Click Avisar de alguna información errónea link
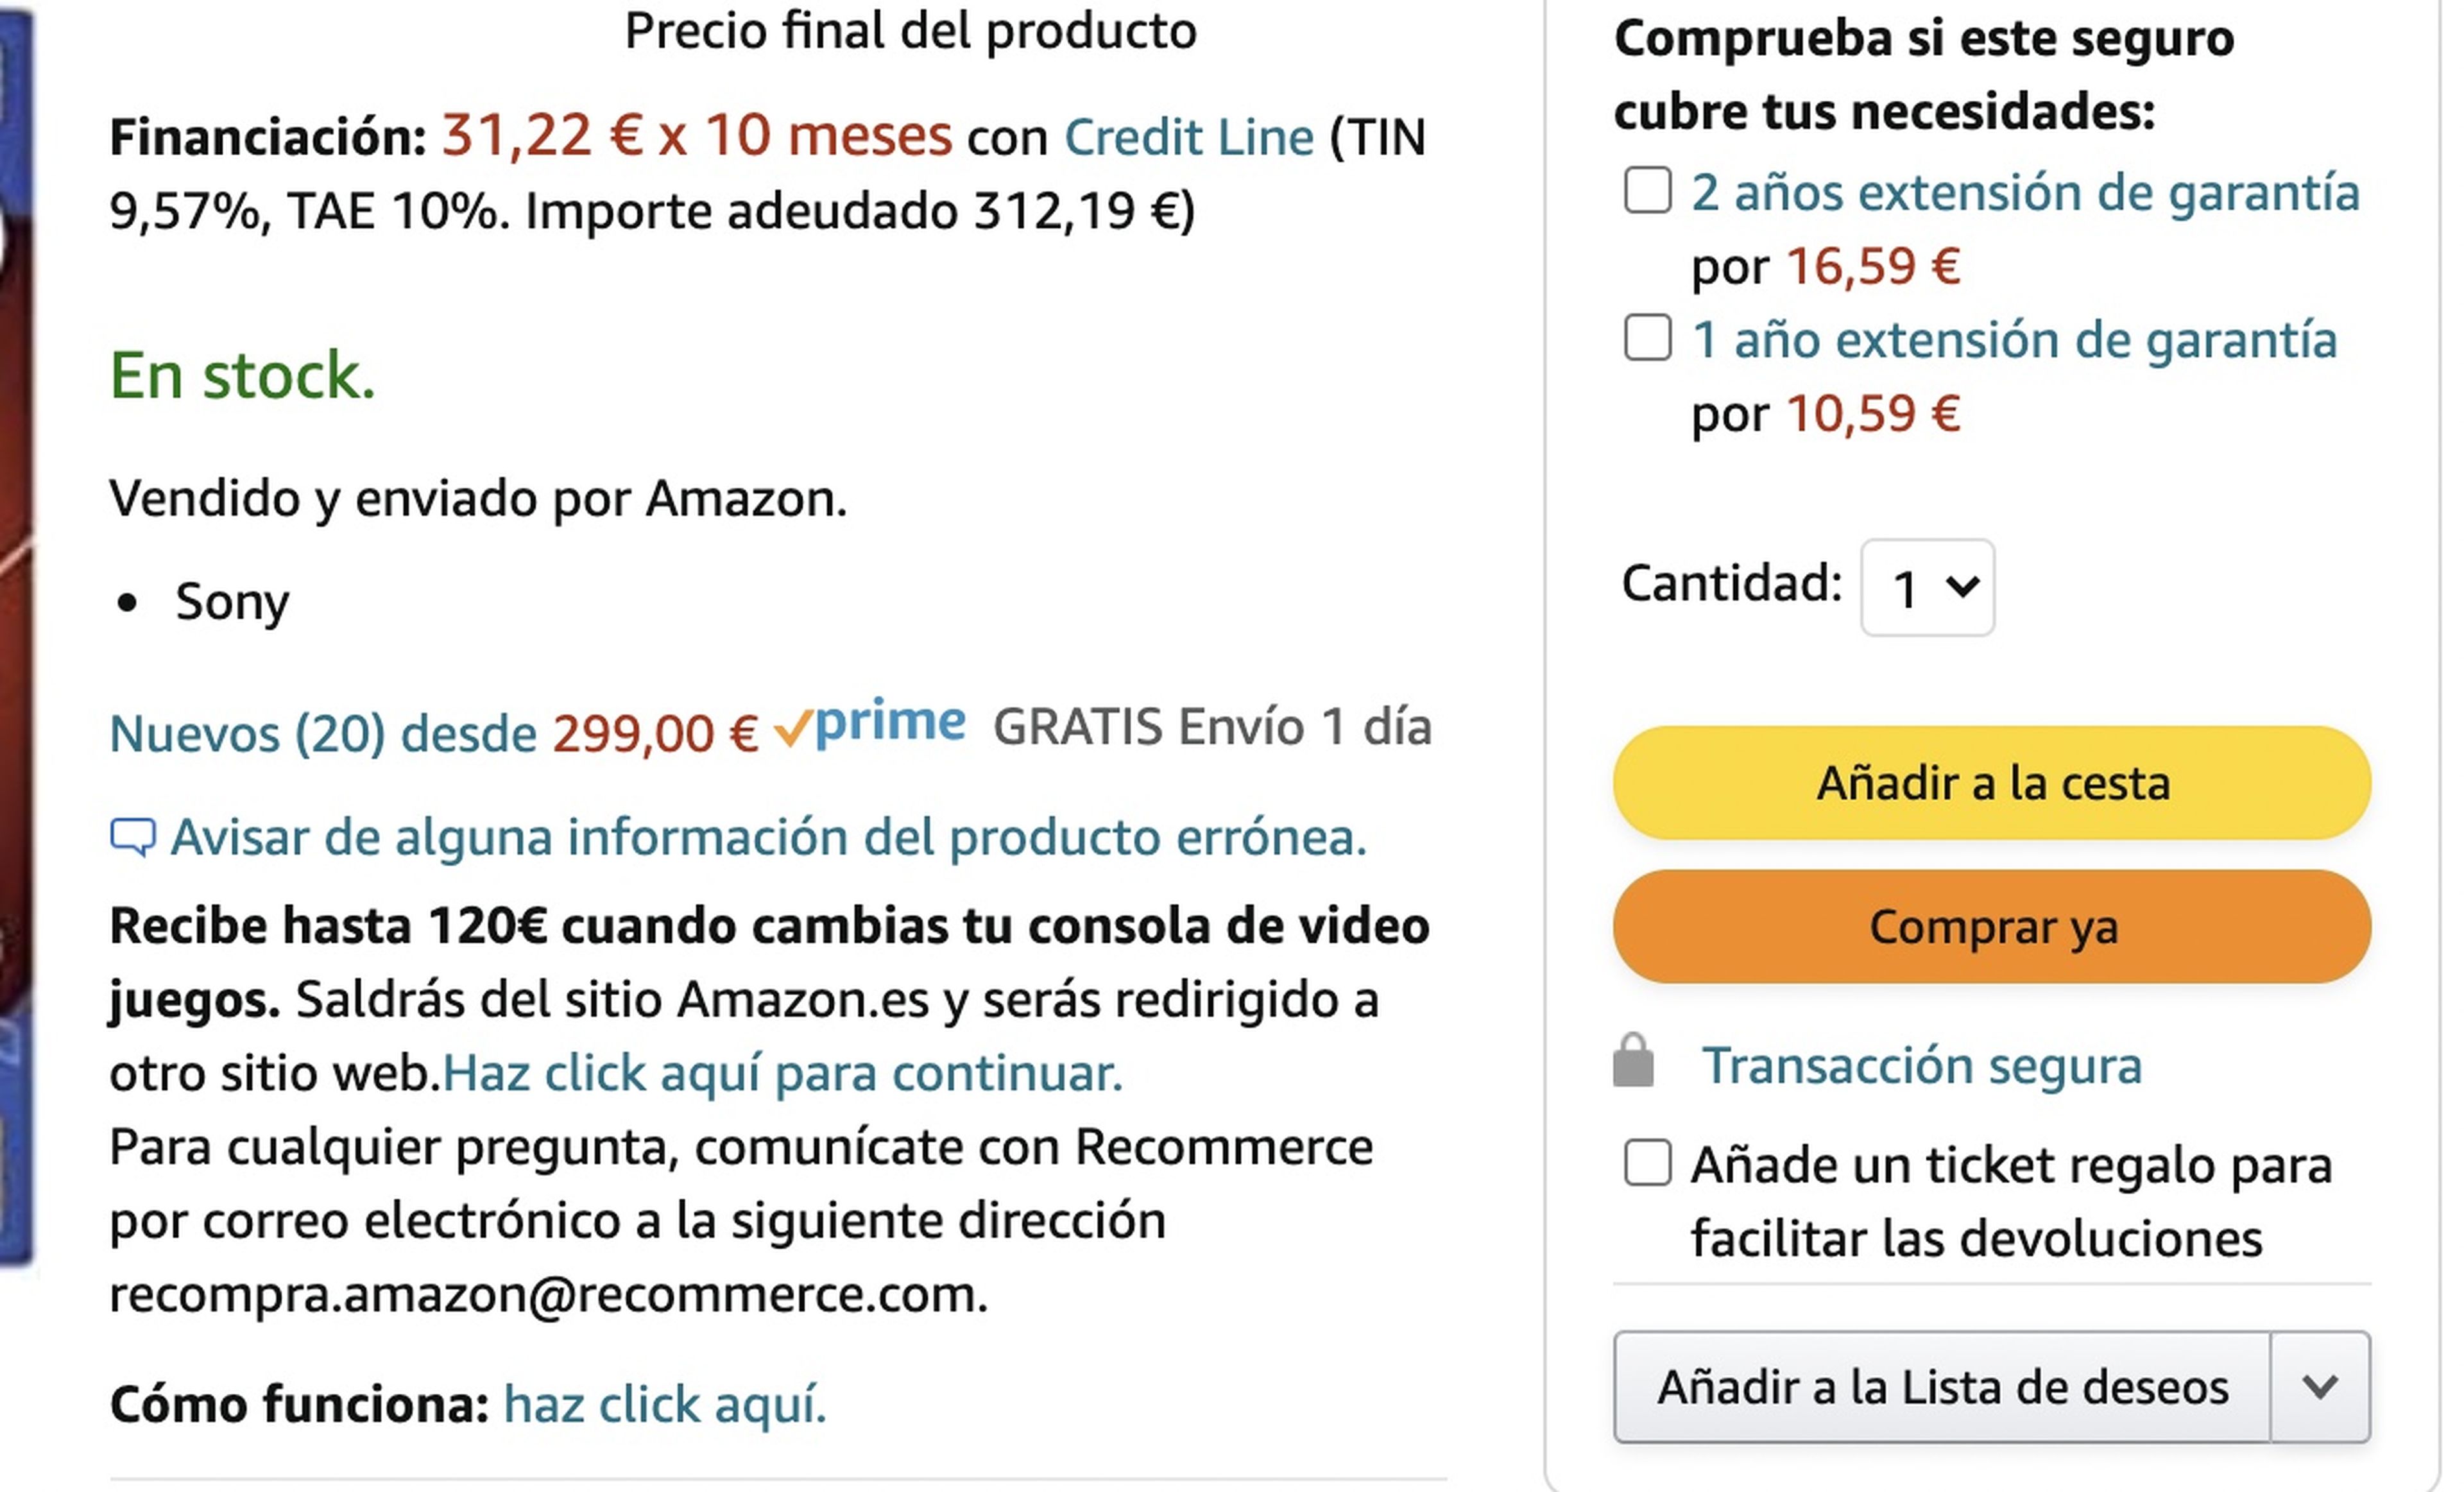The height and width of the screenshot is (1492, 2464). pos(768,837)
